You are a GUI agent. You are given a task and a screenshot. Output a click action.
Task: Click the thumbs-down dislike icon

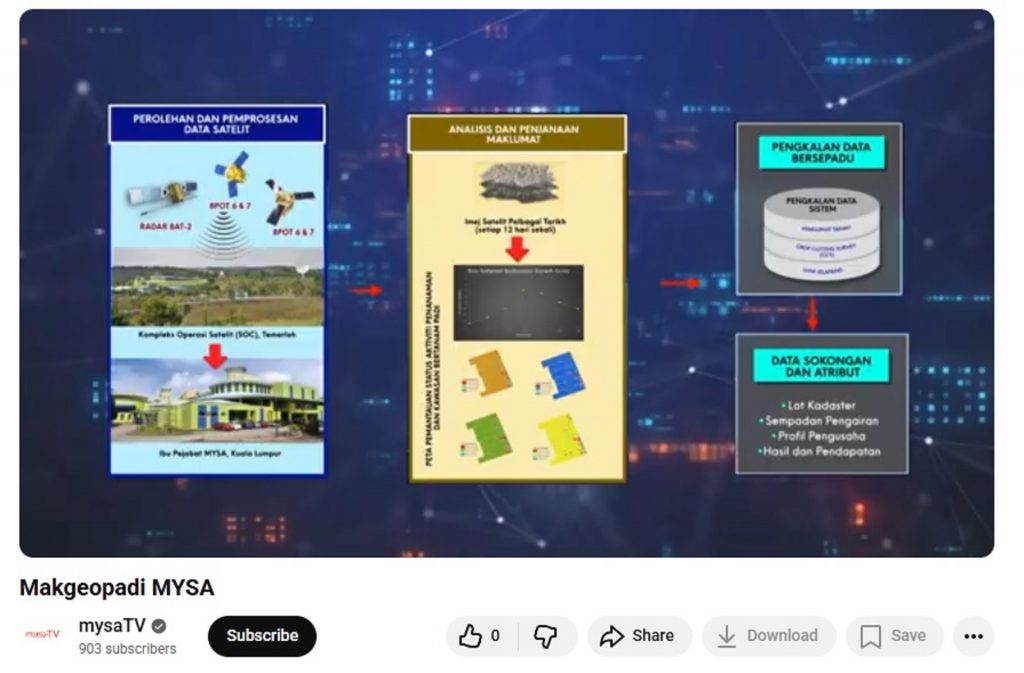point(546,636)
